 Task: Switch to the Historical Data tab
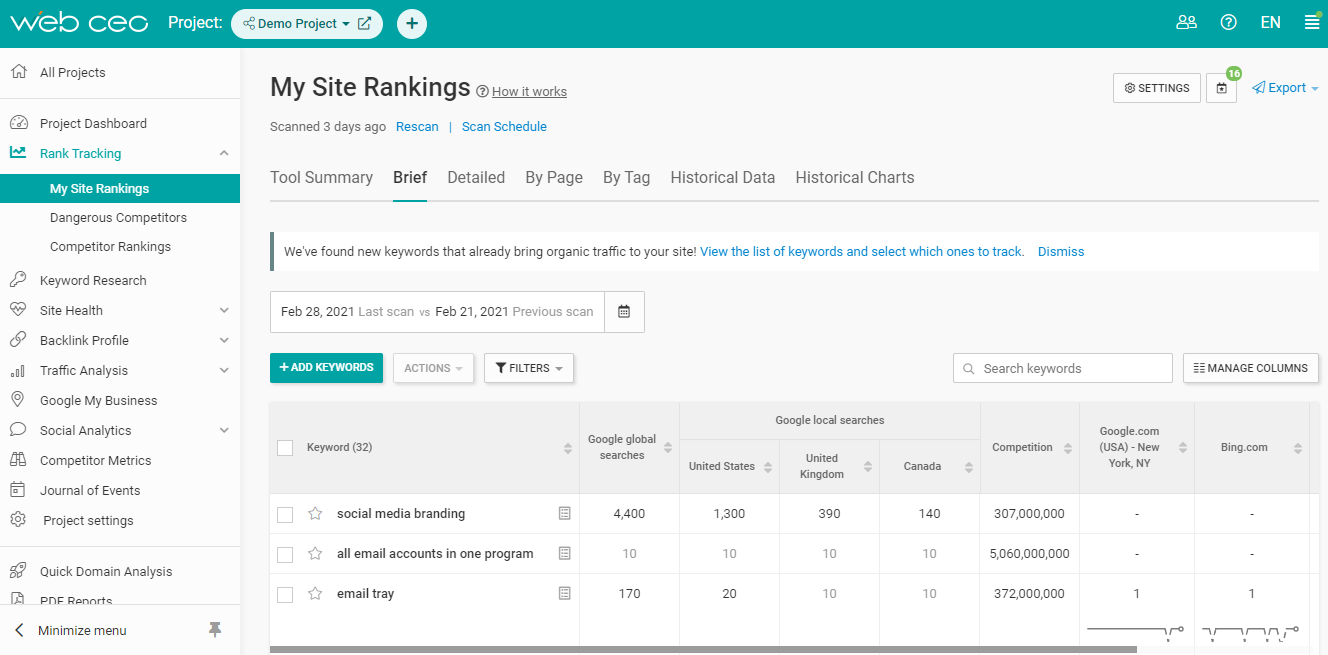coord(722,177)
